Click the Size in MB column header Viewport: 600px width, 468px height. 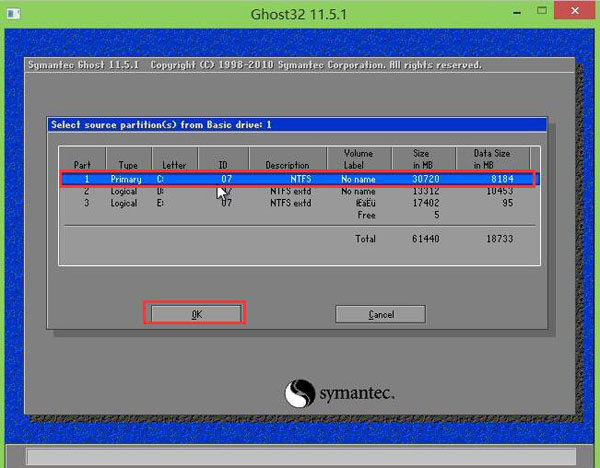pos(422,159)
